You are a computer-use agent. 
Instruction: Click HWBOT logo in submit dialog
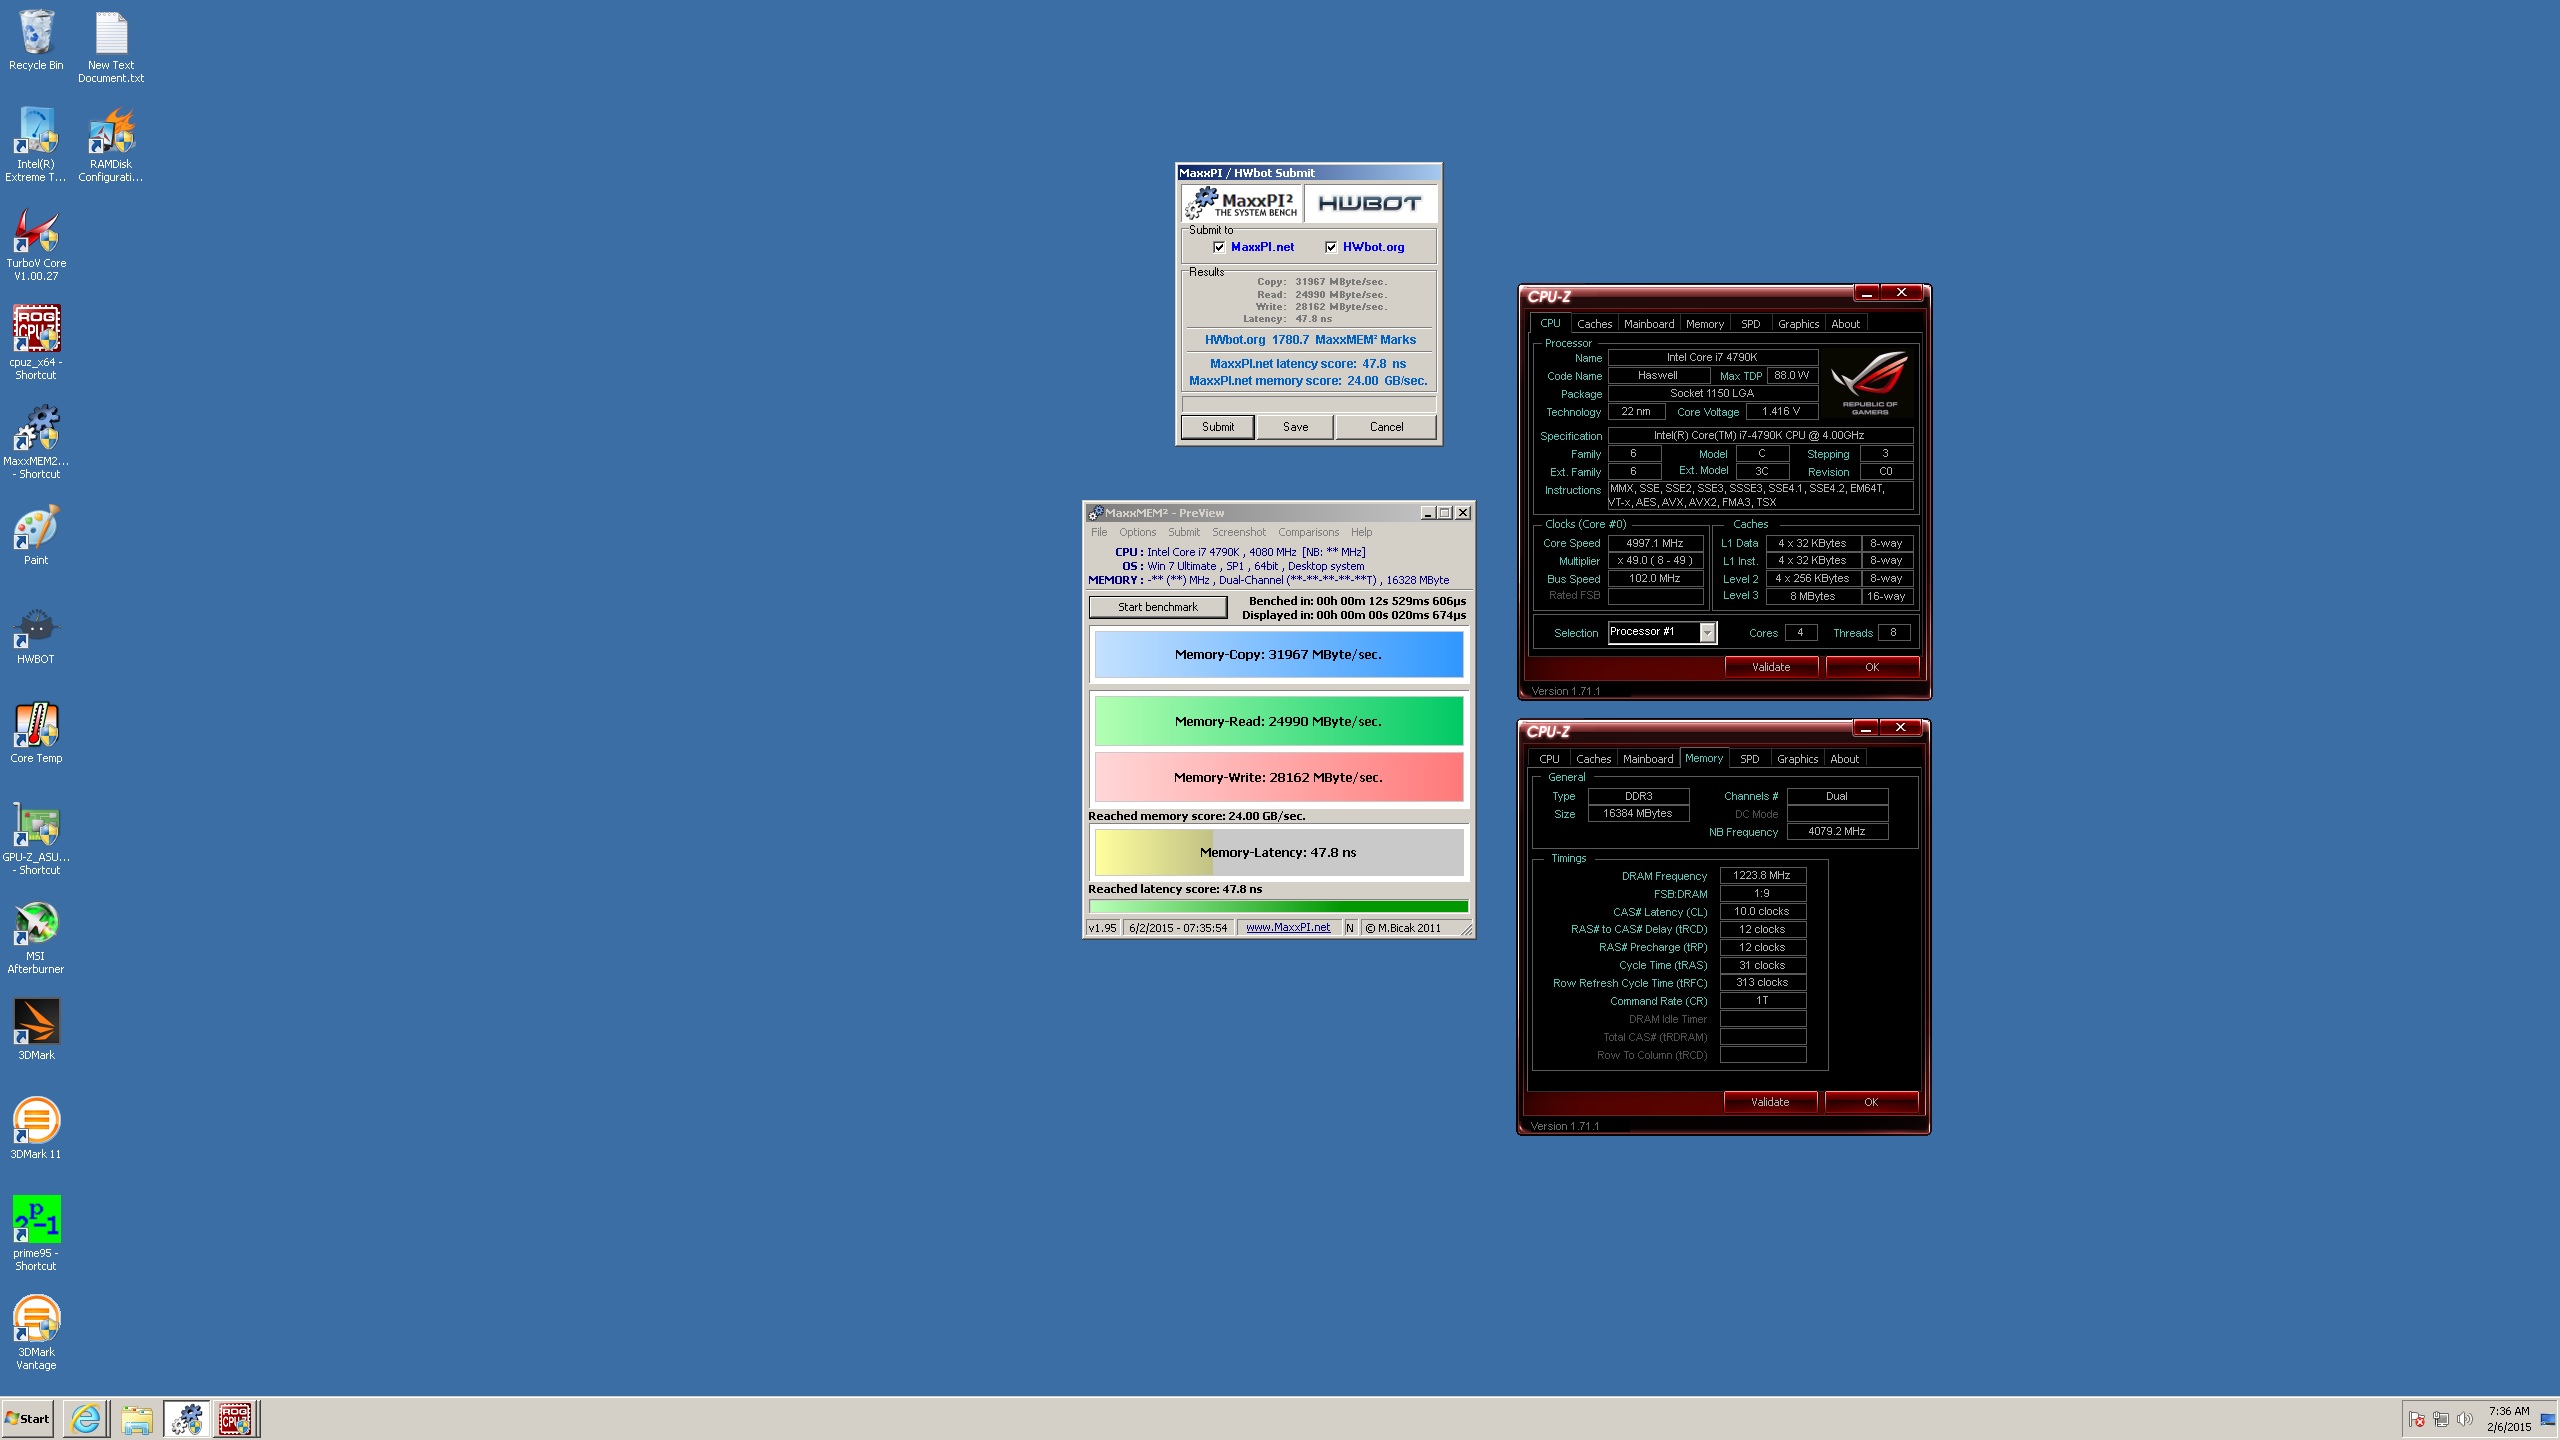coord(1369,204)
